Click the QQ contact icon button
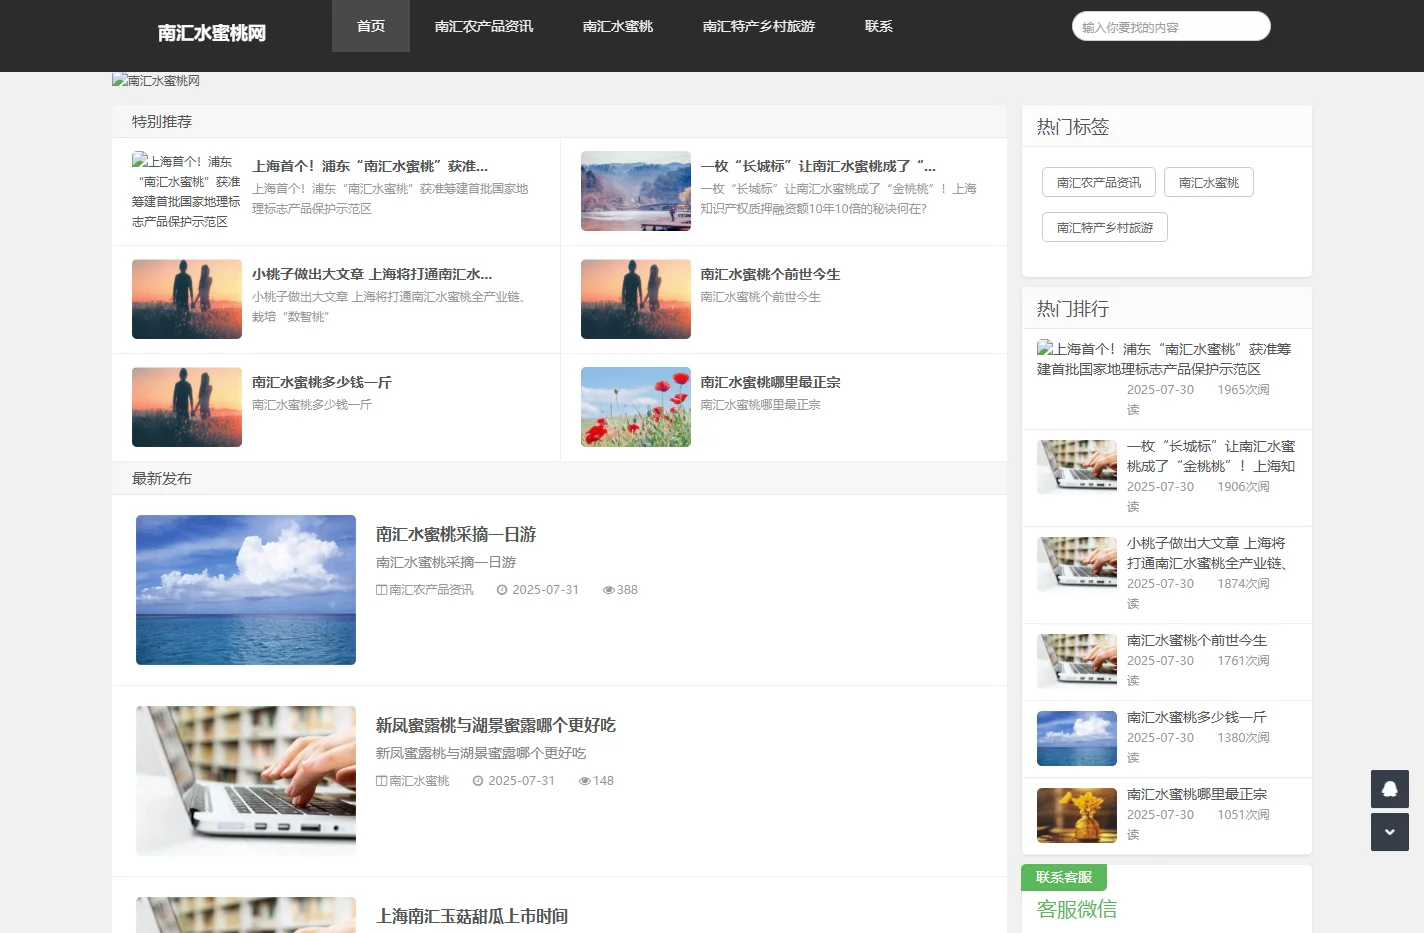 point(1389,789)
